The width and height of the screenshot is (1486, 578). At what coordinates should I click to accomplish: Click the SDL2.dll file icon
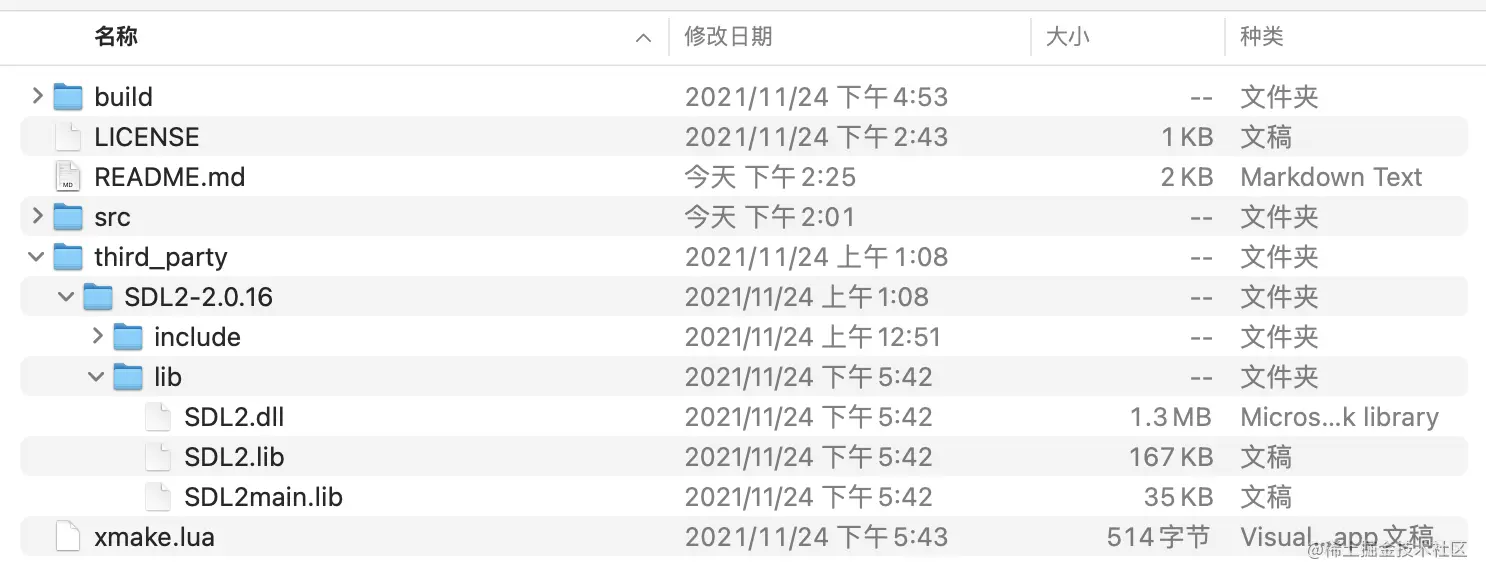tap(158, 416)
